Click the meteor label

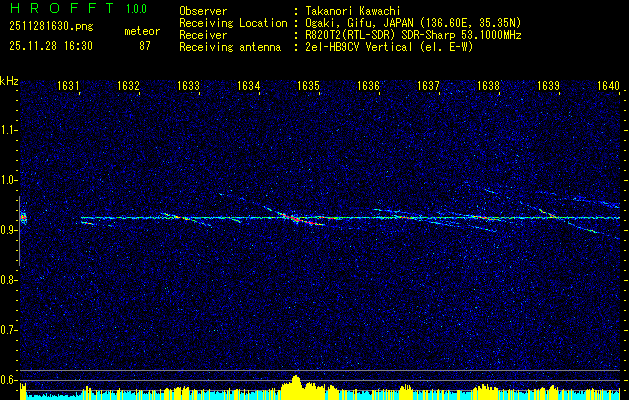pos(142,31)
